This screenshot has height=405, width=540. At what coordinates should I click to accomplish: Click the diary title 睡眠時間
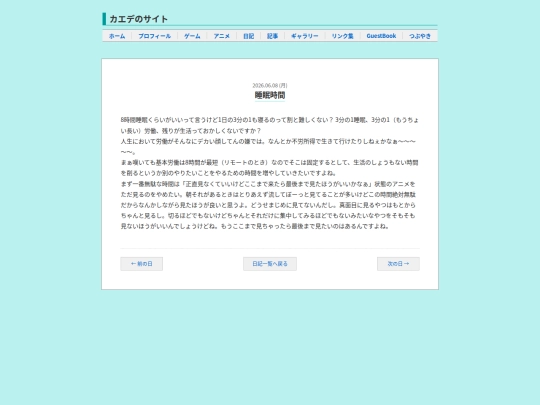[270, 95]
